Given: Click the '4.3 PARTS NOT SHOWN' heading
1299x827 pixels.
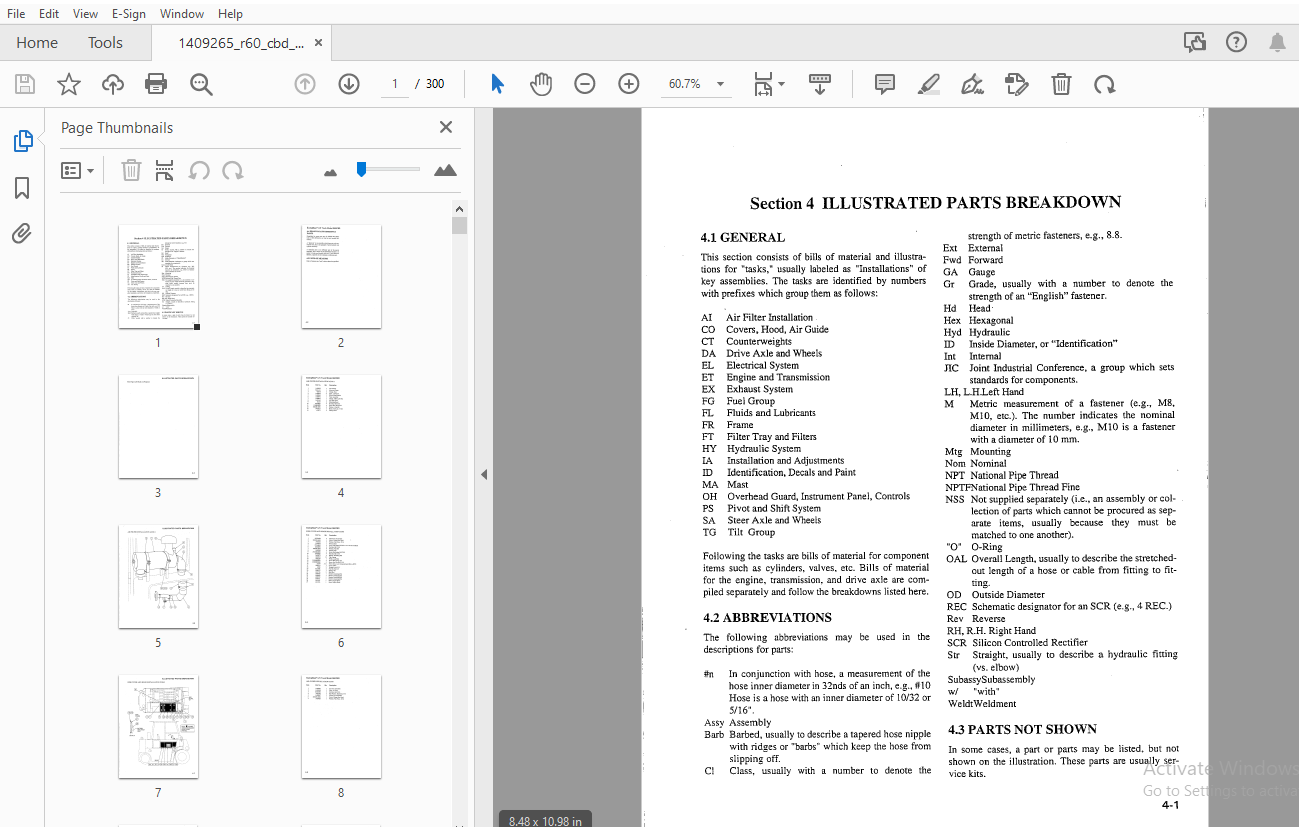Looking at the screenshot, I should point(1022,729).
